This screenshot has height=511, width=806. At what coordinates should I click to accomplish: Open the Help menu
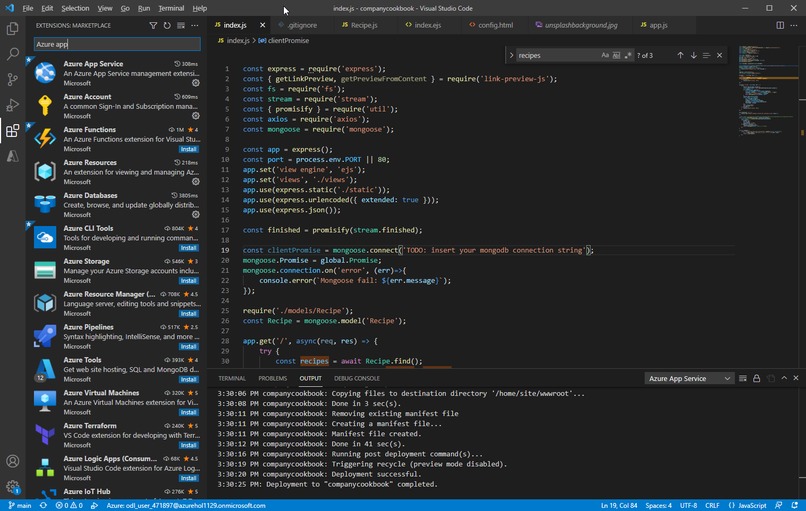[x=199, y=8]
